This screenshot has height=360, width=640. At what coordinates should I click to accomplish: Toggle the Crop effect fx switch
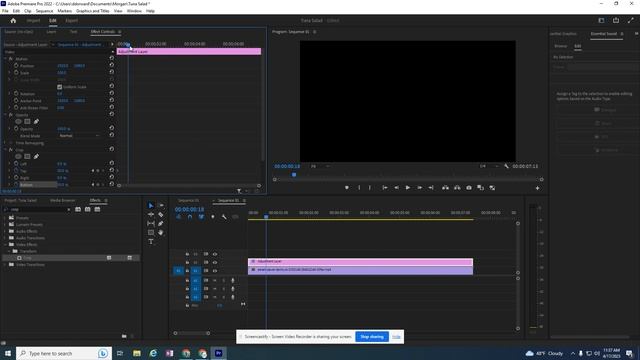coord(11,150)
